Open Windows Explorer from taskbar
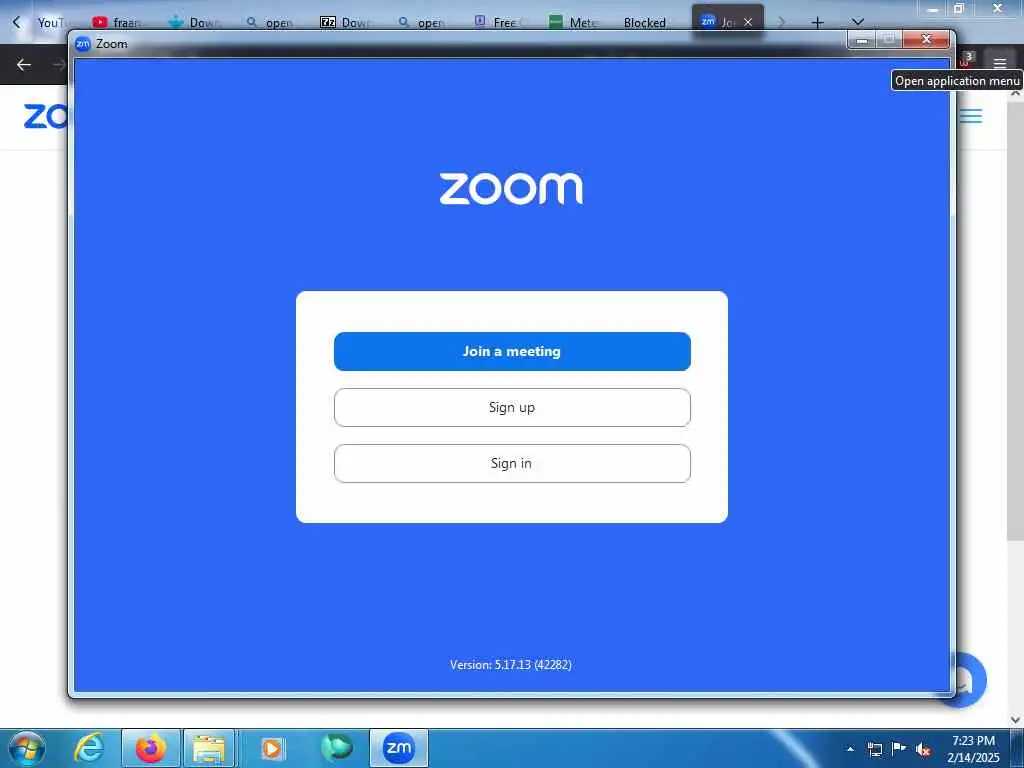This screenshot has width=1024, height=768. (209, 748)
